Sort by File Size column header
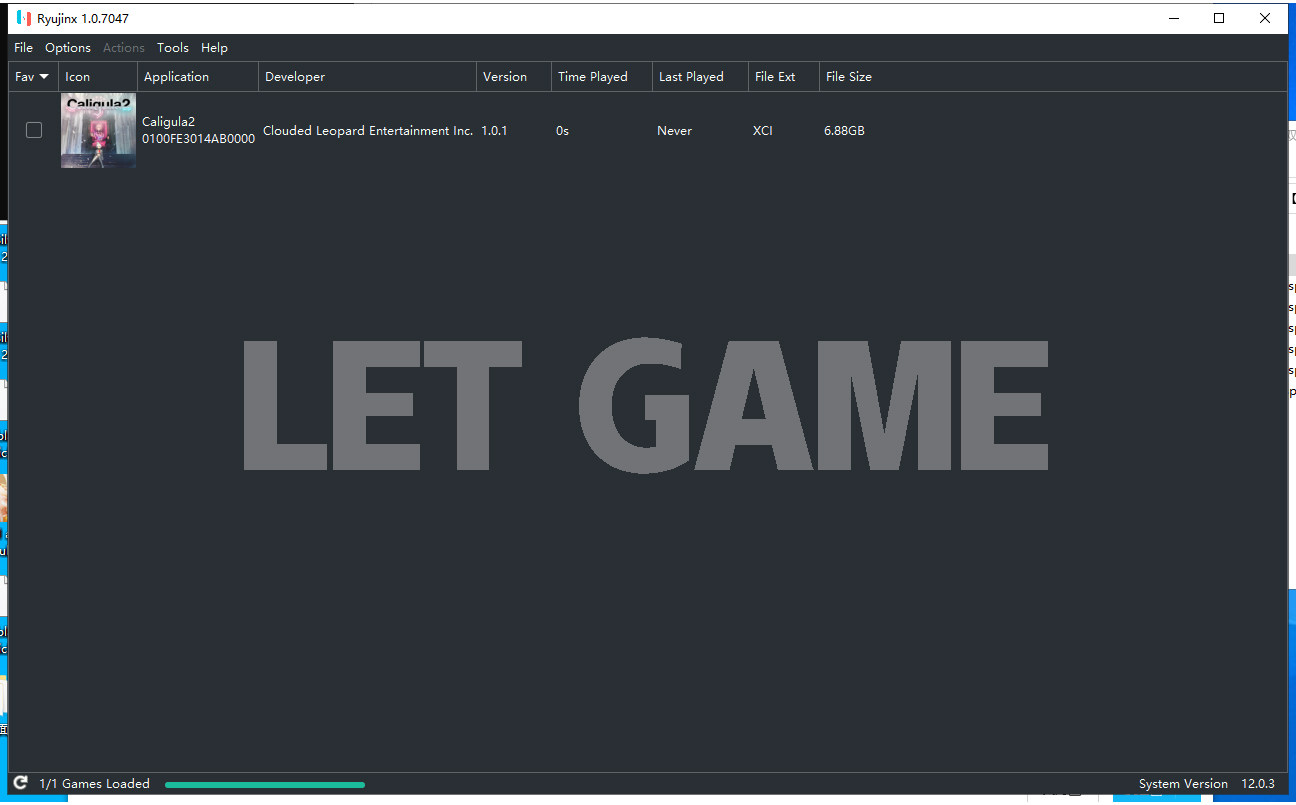This screenshot has width=1296, height=805. click(849, 77)
